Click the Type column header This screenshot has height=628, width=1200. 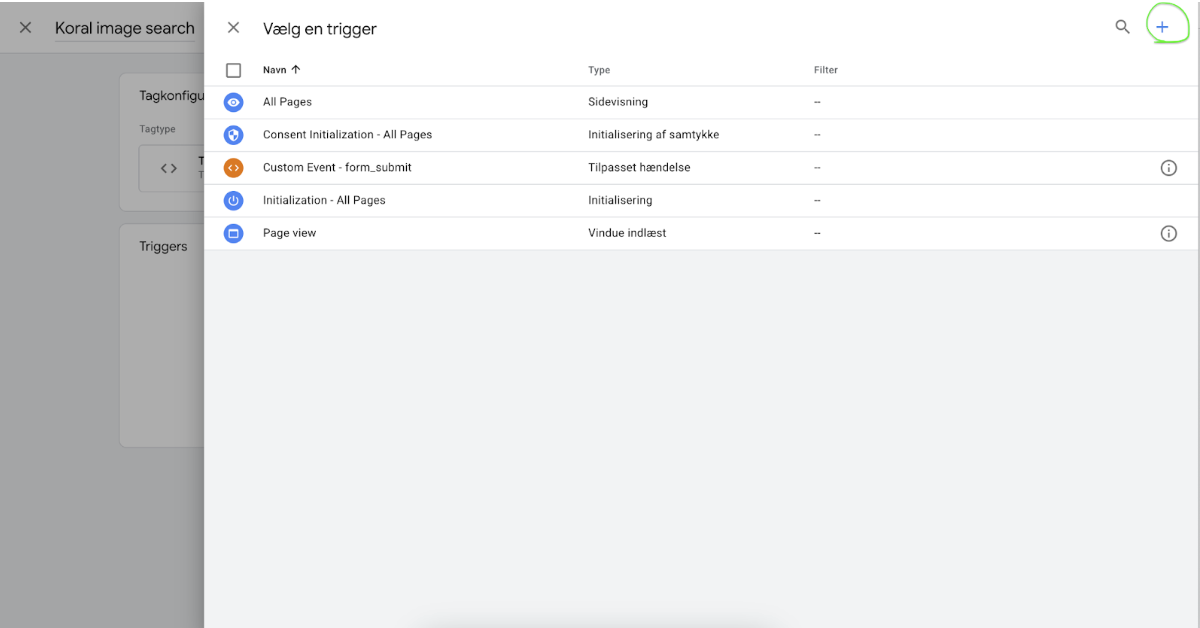(599, 70)
